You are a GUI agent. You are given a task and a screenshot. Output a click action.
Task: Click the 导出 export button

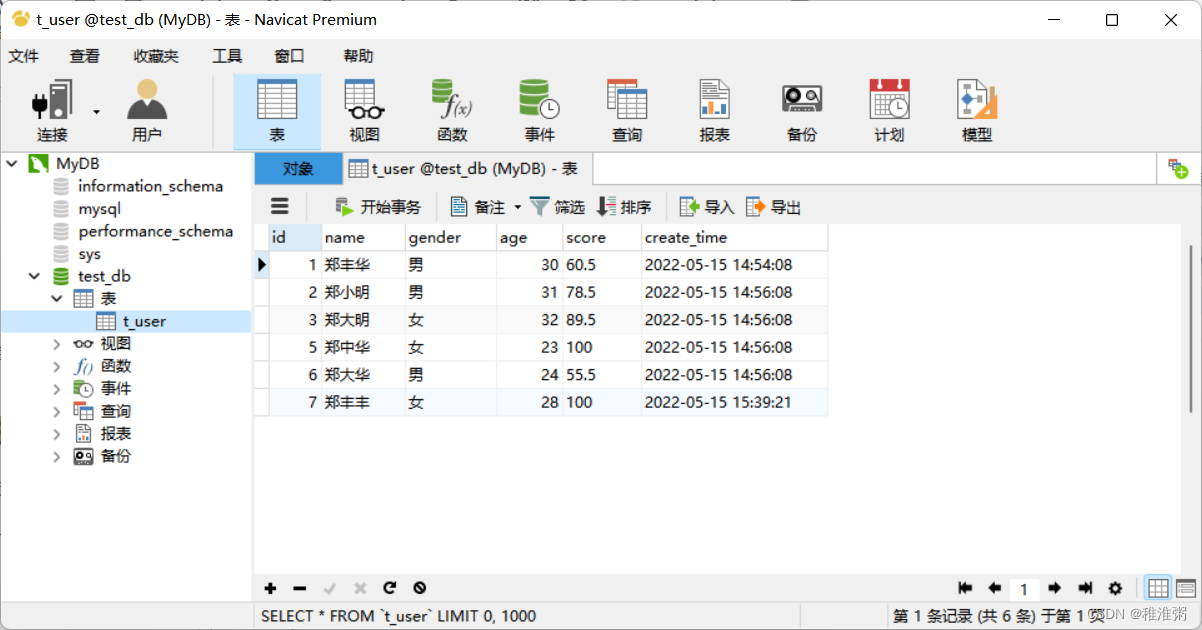[x=774, y=208]
